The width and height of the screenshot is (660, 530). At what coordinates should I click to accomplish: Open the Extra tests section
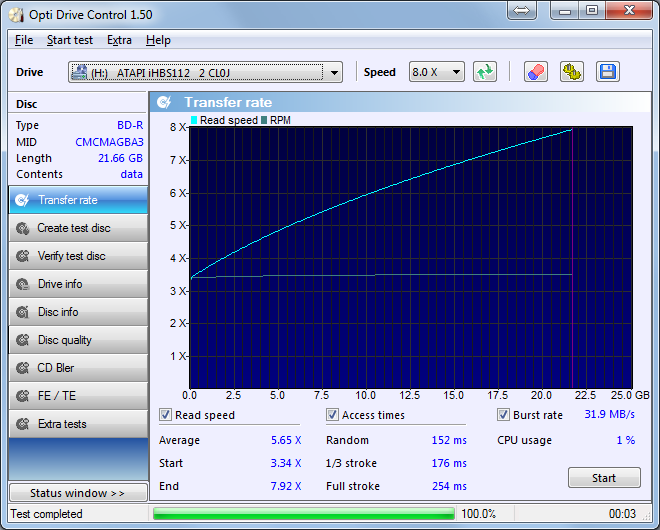coord(78,424)
